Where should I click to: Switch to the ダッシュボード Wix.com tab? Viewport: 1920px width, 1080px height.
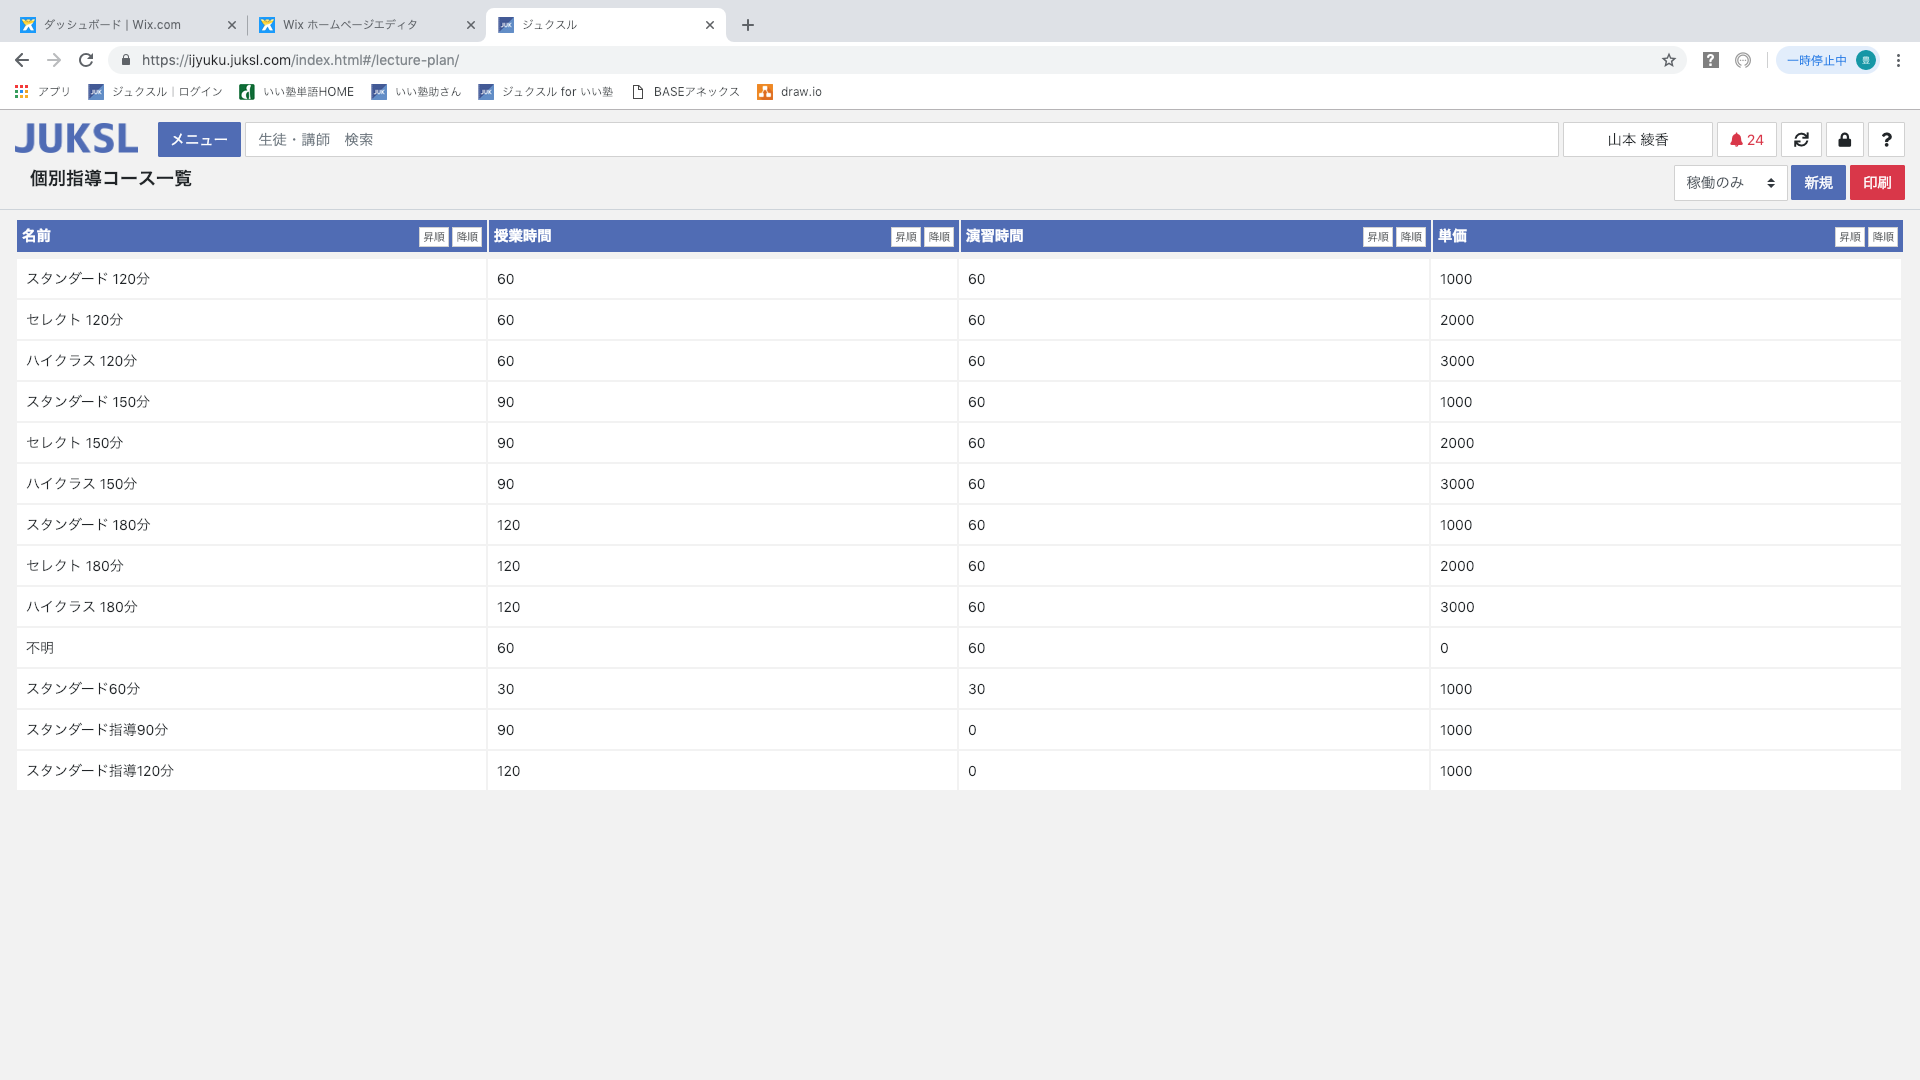(x=128, y=25)
